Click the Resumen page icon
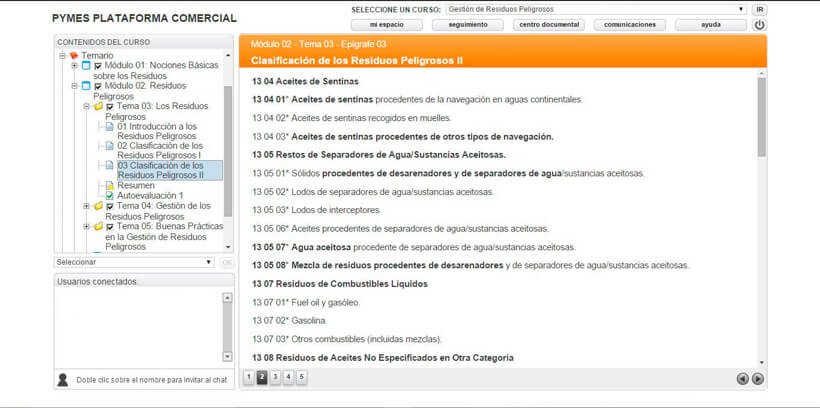This screenshot has width=820, height=408. (x=109, y=186)
